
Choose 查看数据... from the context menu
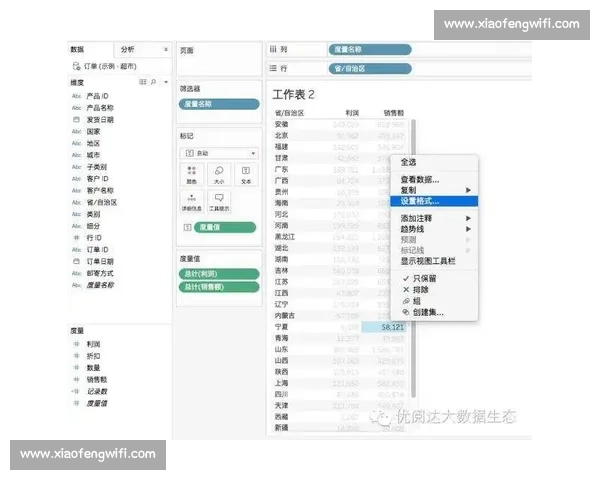coord(434,179)
